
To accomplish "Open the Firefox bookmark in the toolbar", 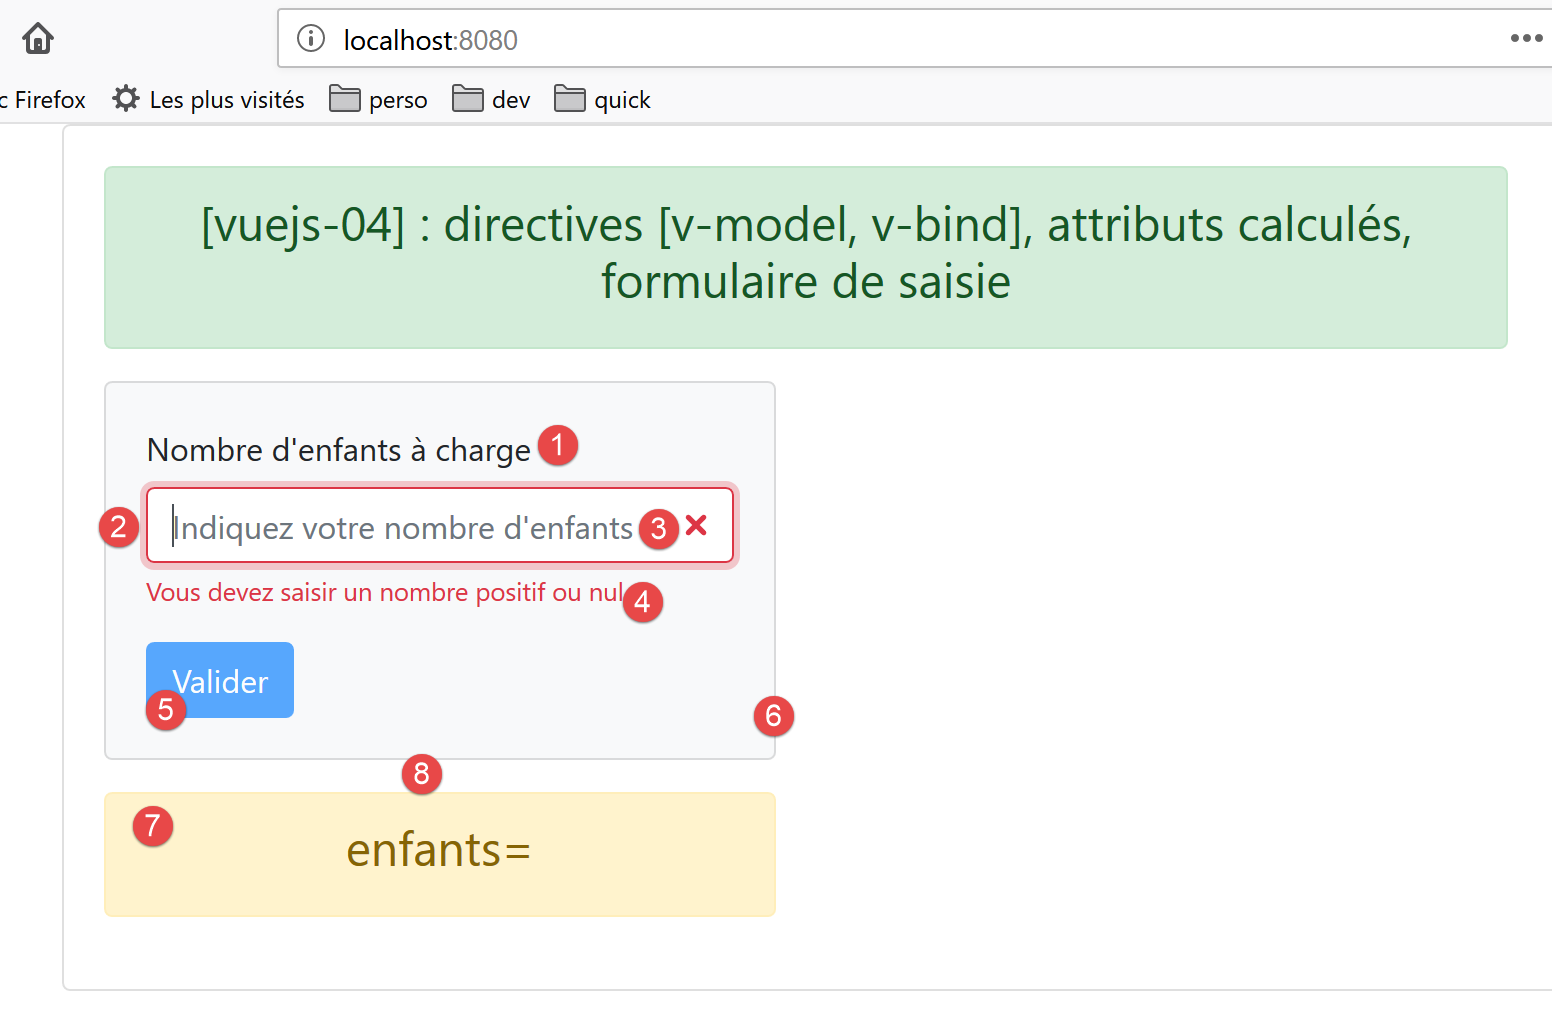I will click(45, 100).
